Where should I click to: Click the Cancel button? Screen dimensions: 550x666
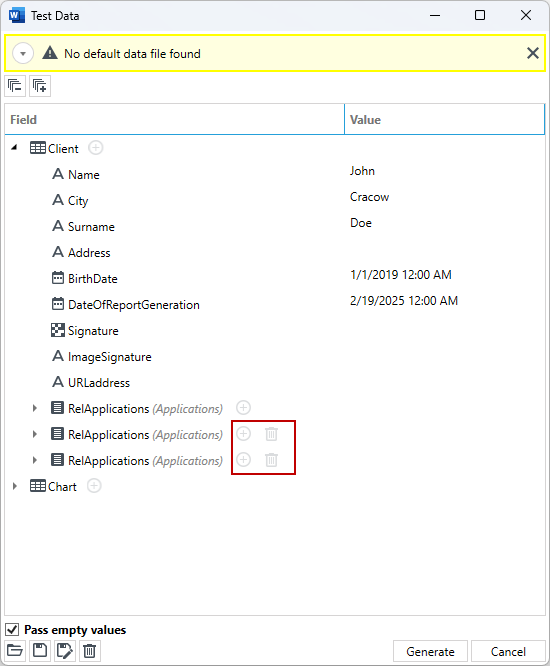click(x=508, y=651)
